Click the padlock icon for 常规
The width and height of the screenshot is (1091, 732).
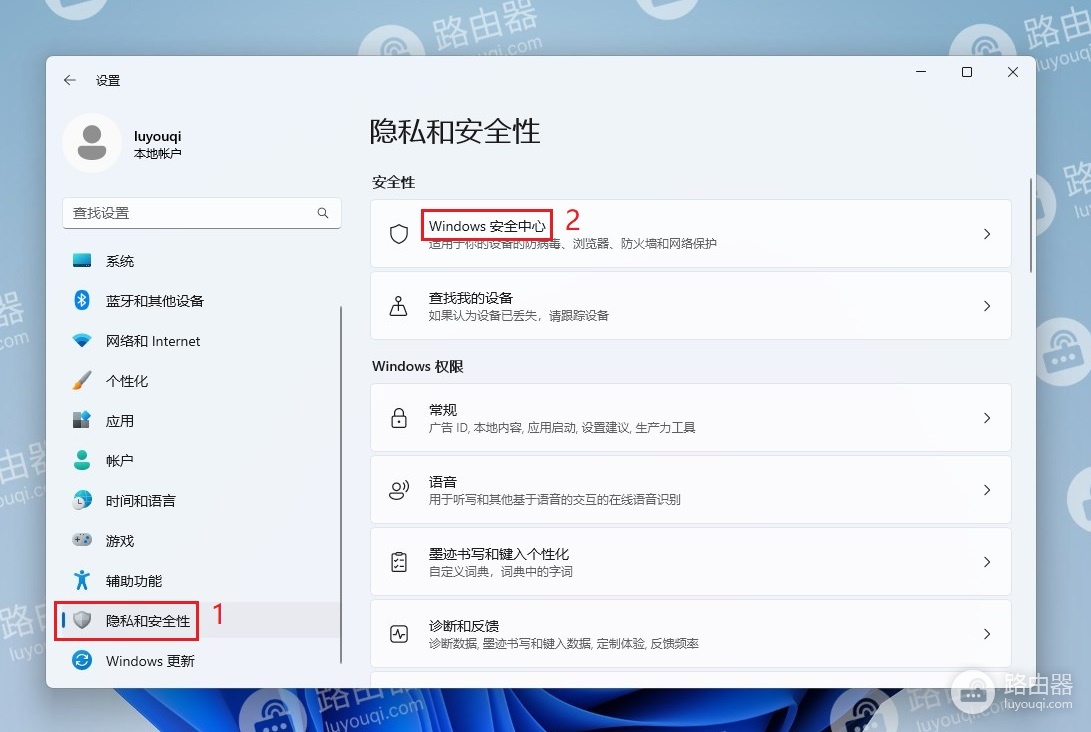(x=399, y=417)
